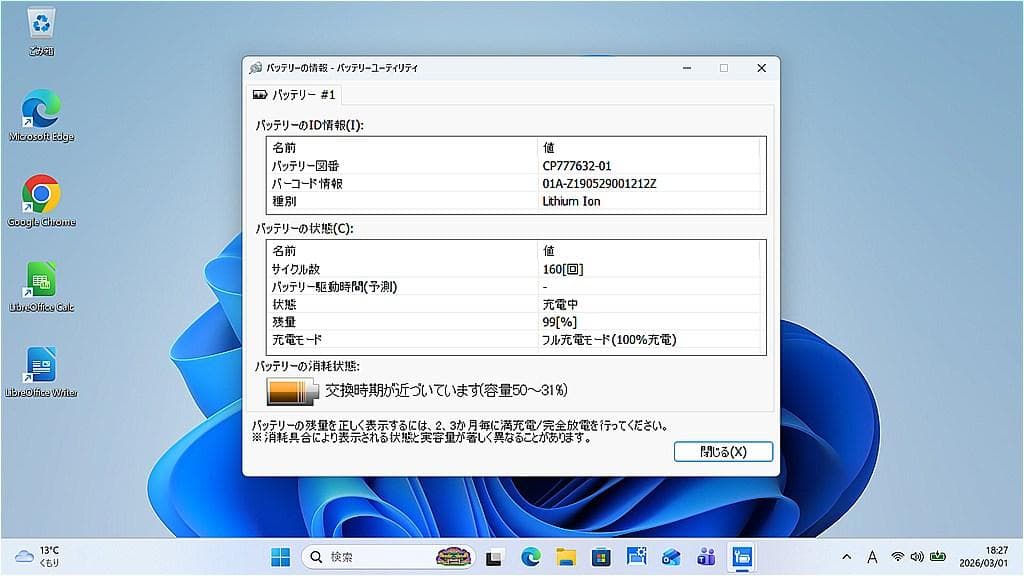Open the Google Chrome desktop shortcut
Image resolution: width=1024 pixels, height=576 pixels.
[41, 201]
